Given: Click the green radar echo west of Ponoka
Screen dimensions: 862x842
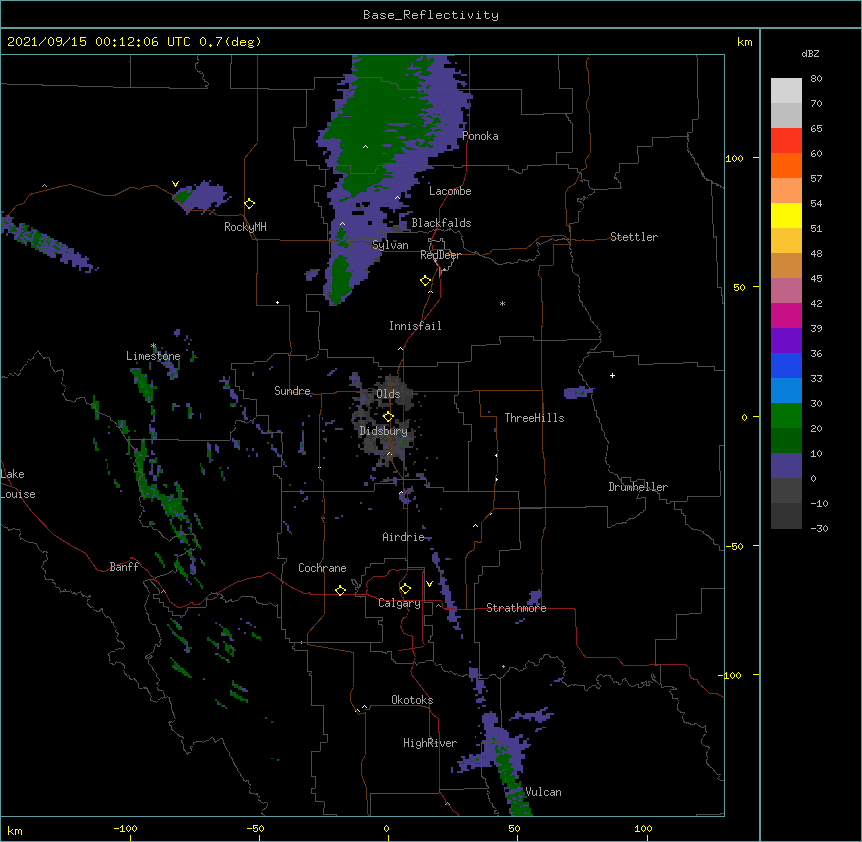Looking at the screenshot, I should pos(379,126).
